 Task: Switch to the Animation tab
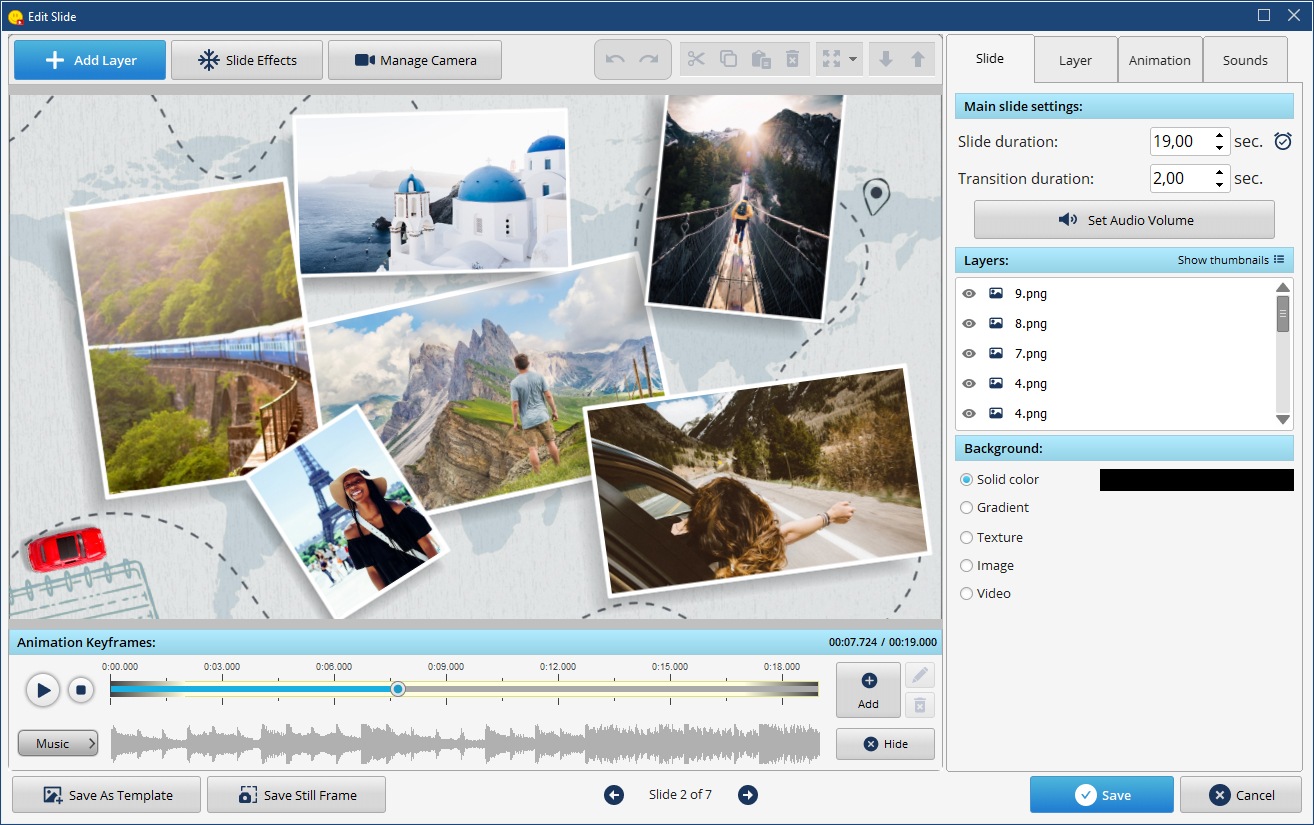click(1159, 60)
